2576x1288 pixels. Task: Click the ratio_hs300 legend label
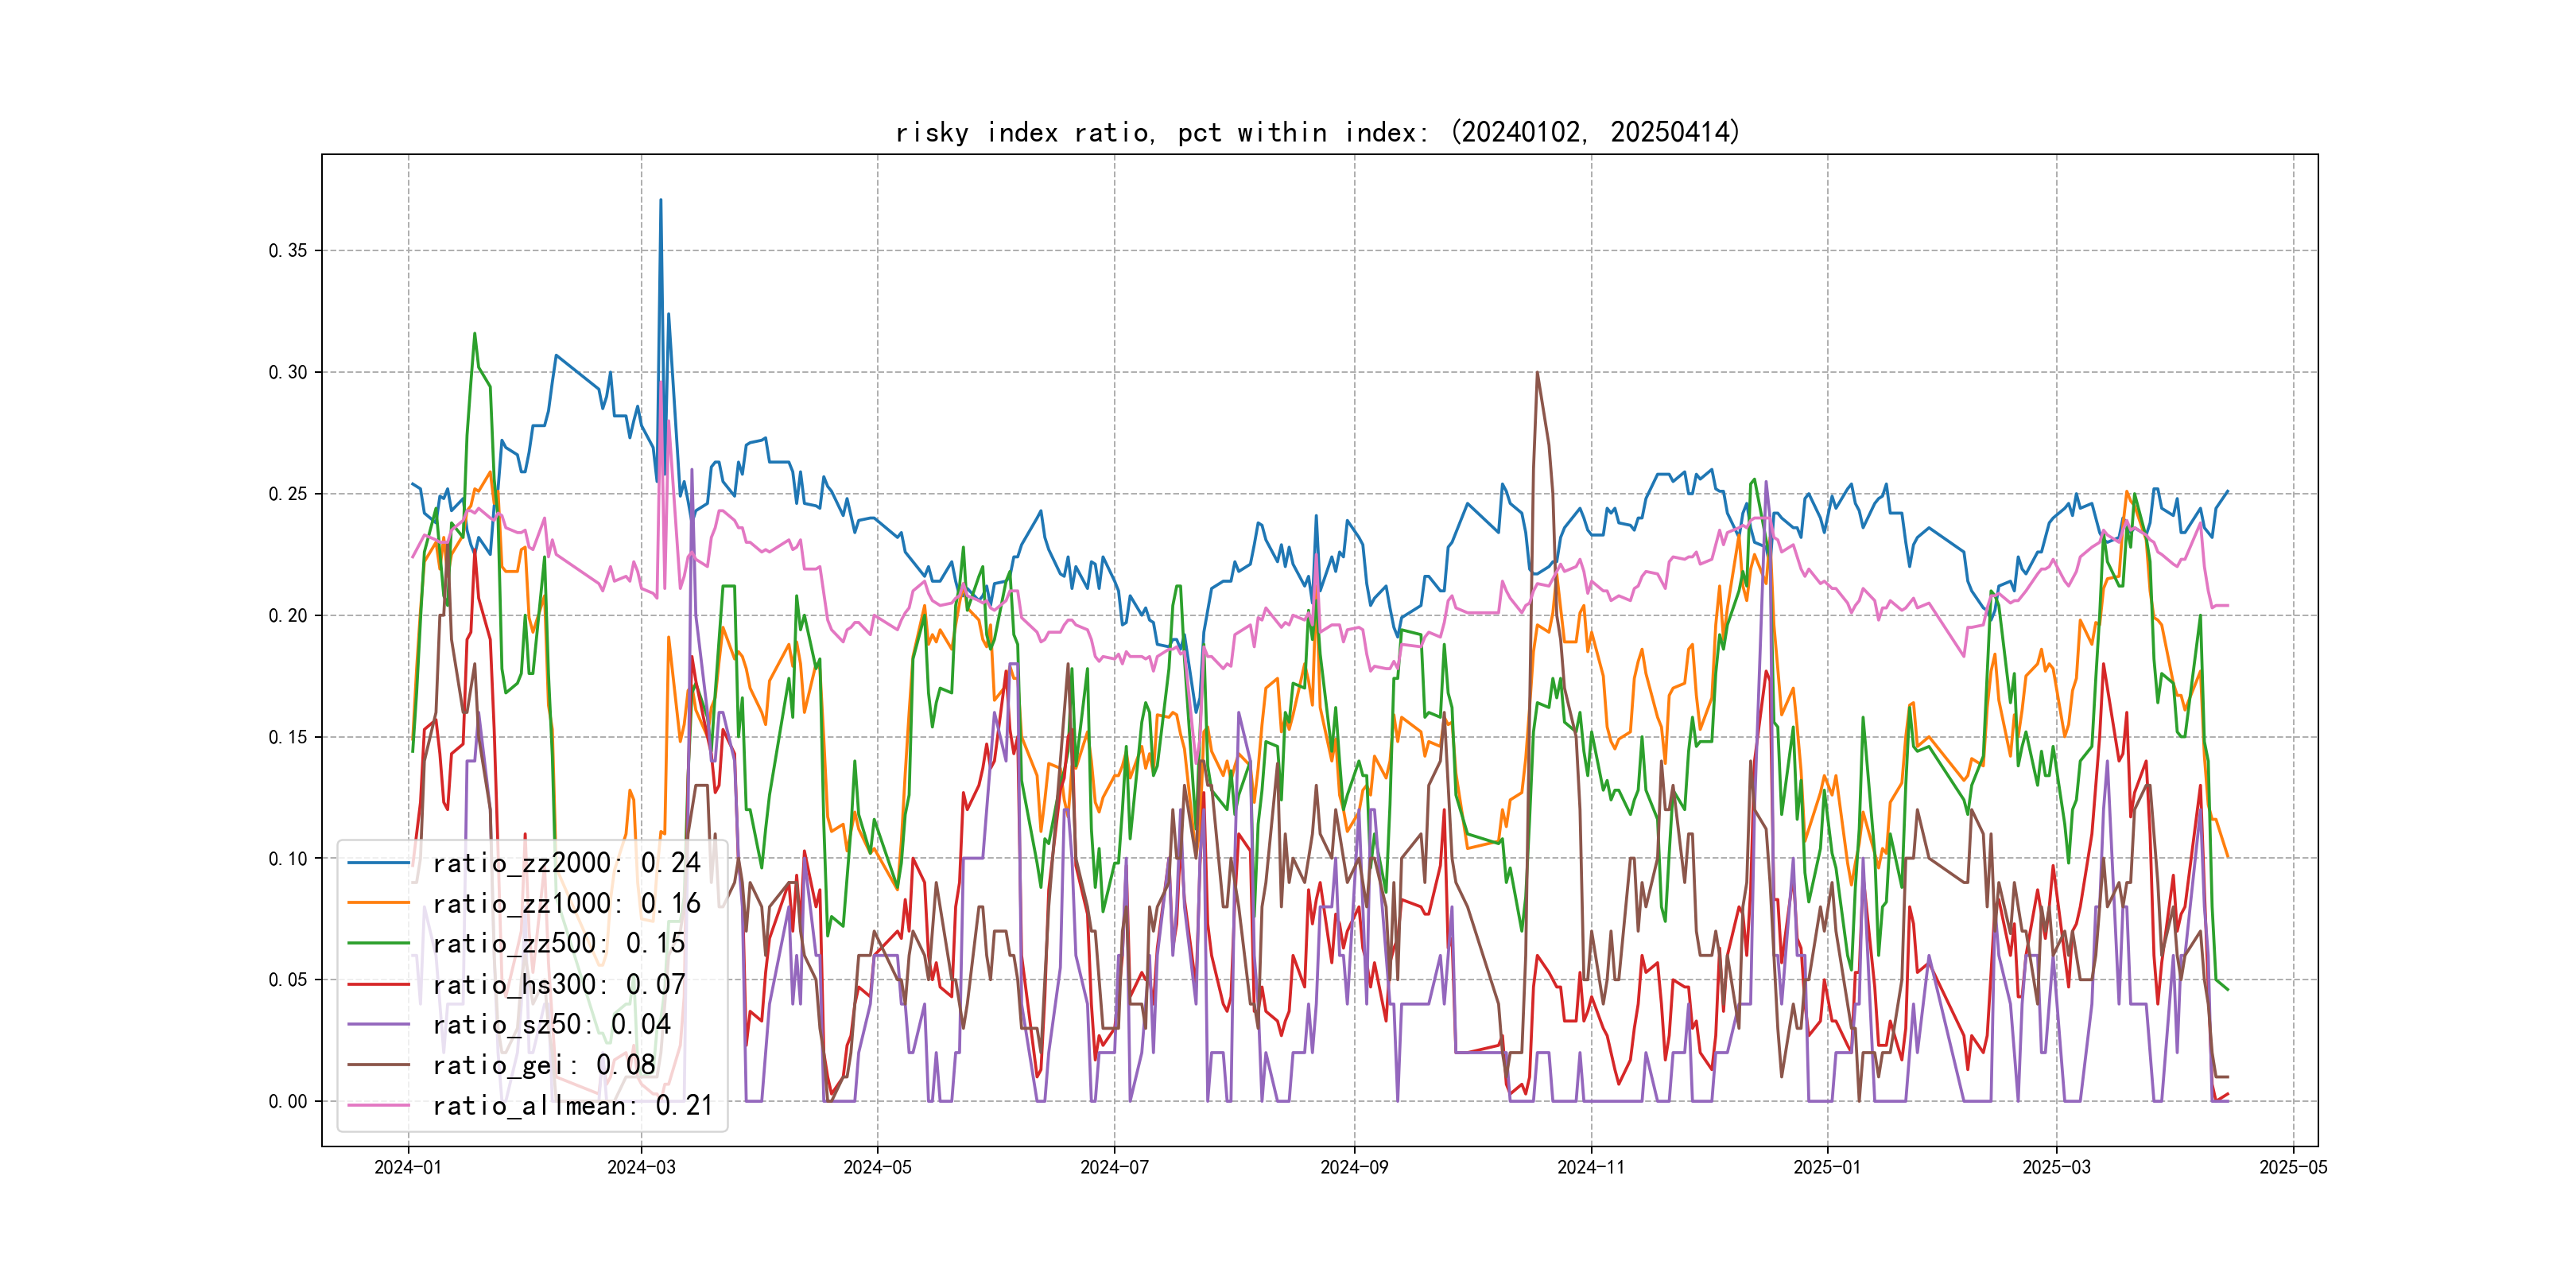(558, 984)
